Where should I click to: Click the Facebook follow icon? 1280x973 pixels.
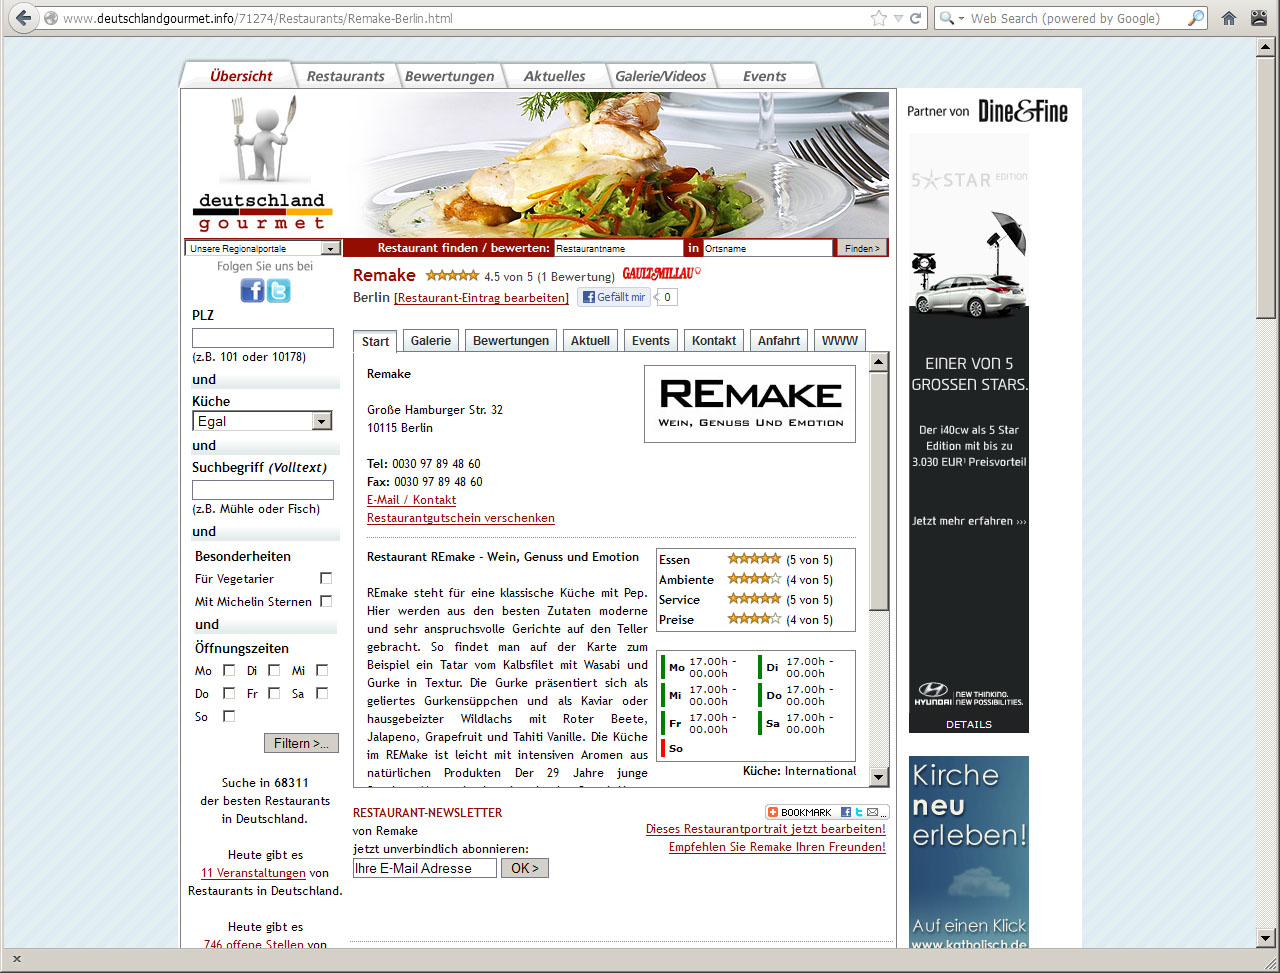point(252,290)
